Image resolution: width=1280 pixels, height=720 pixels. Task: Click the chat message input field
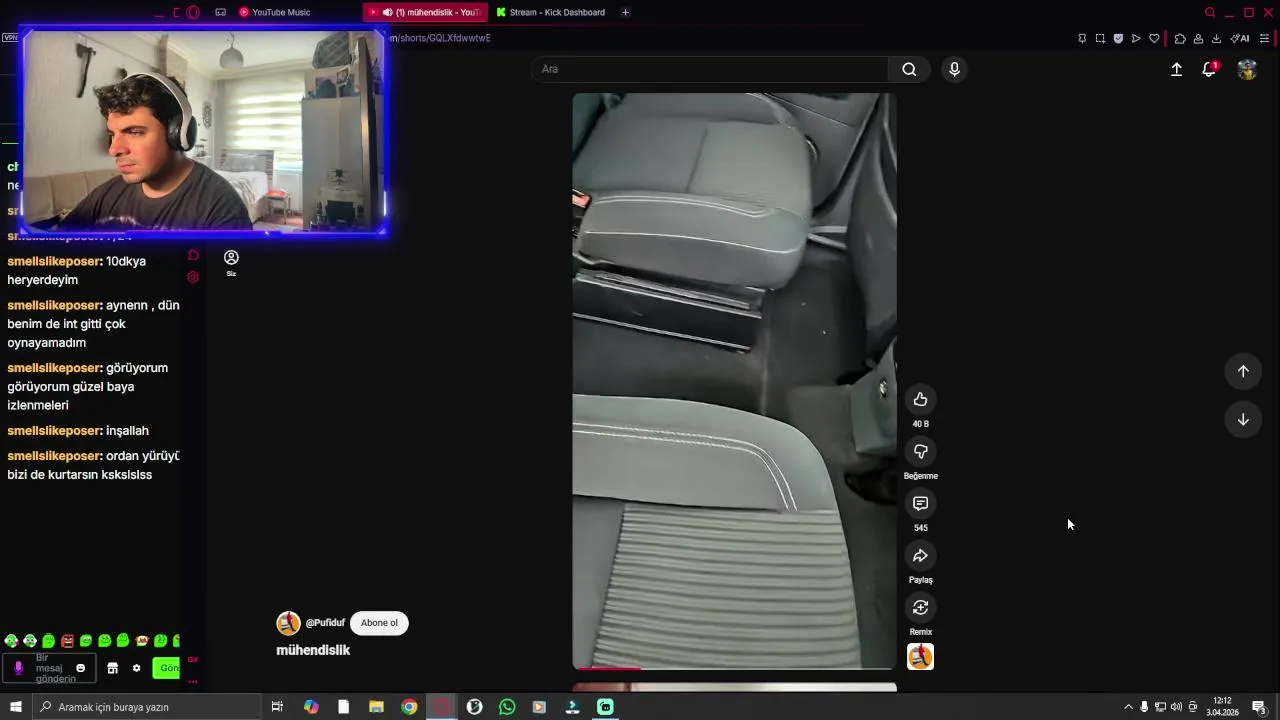click(55, 668)
